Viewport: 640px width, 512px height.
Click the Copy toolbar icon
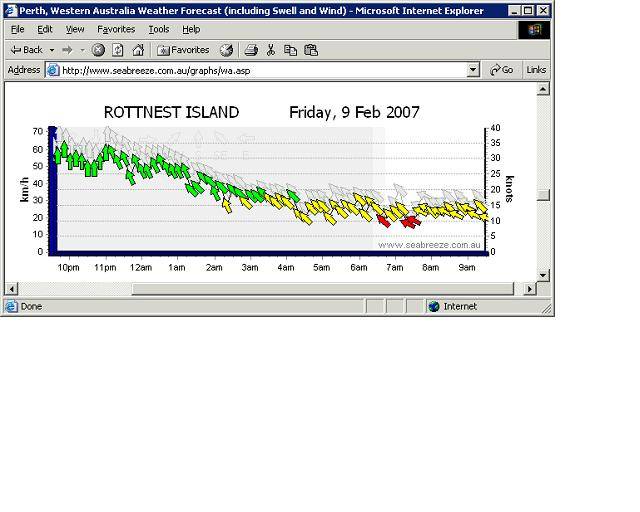(290, 50)
